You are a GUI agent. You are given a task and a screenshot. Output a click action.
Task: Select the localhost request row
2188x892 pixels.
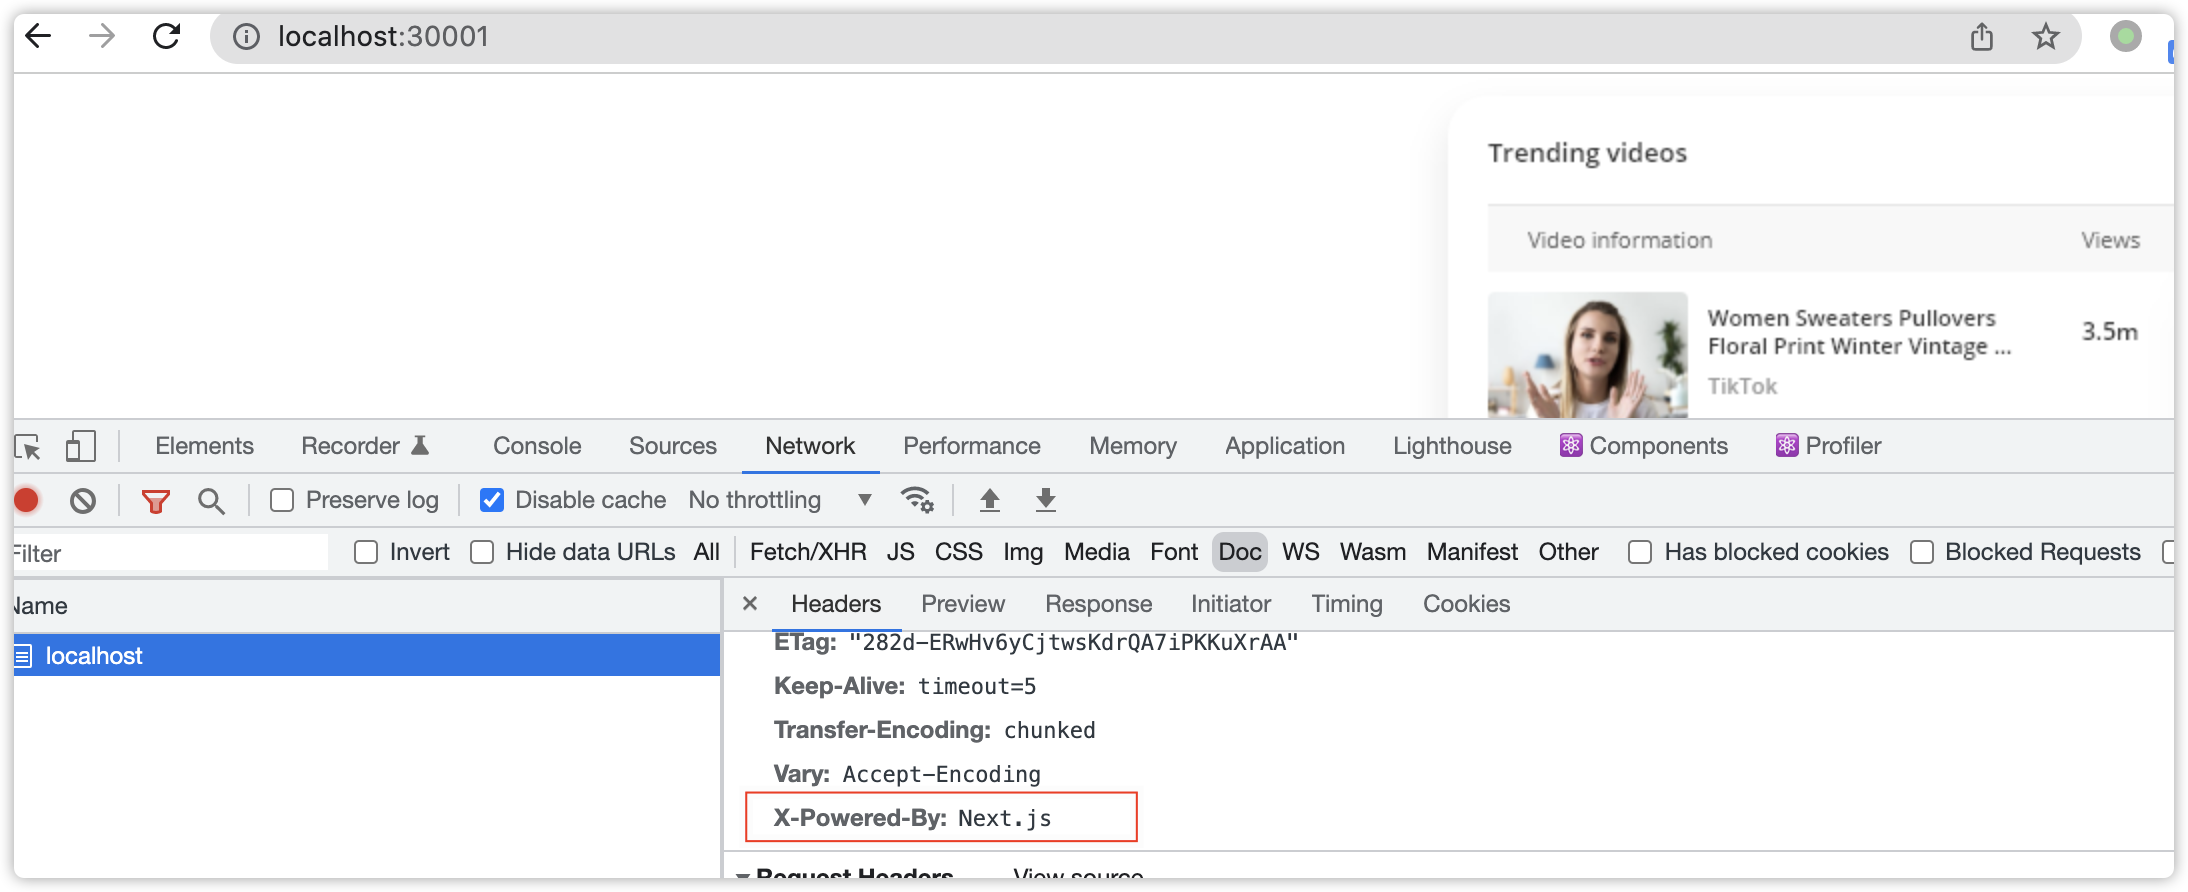coord(367,656)
